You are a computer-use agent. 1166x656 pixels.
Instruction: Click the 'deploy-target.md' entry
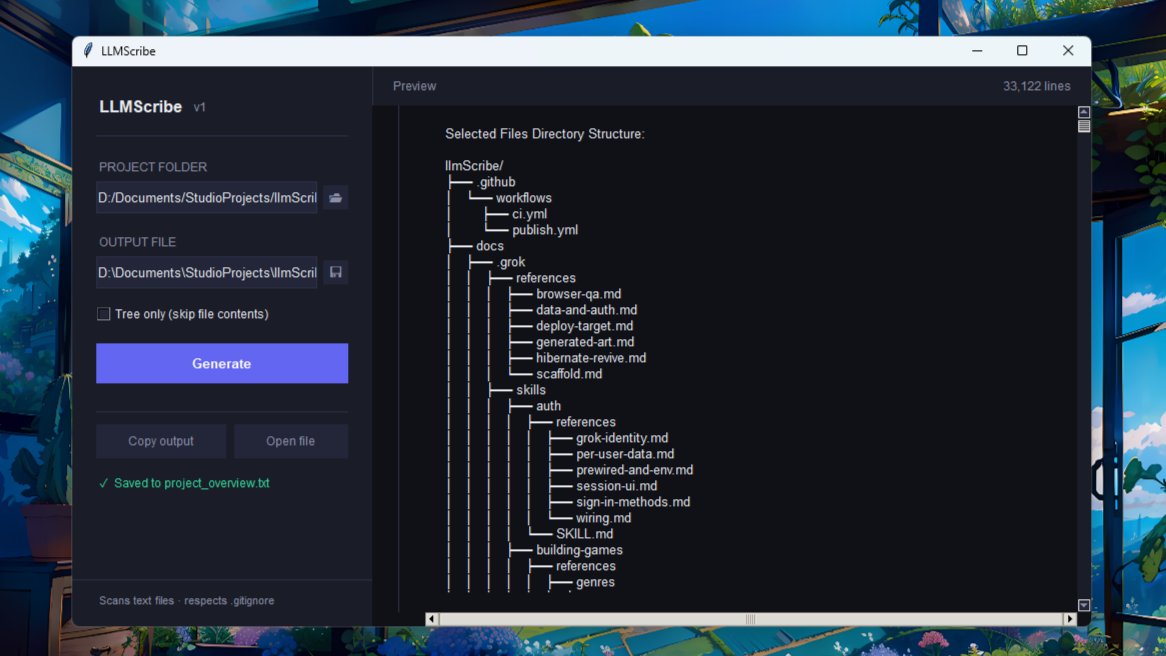584,326
